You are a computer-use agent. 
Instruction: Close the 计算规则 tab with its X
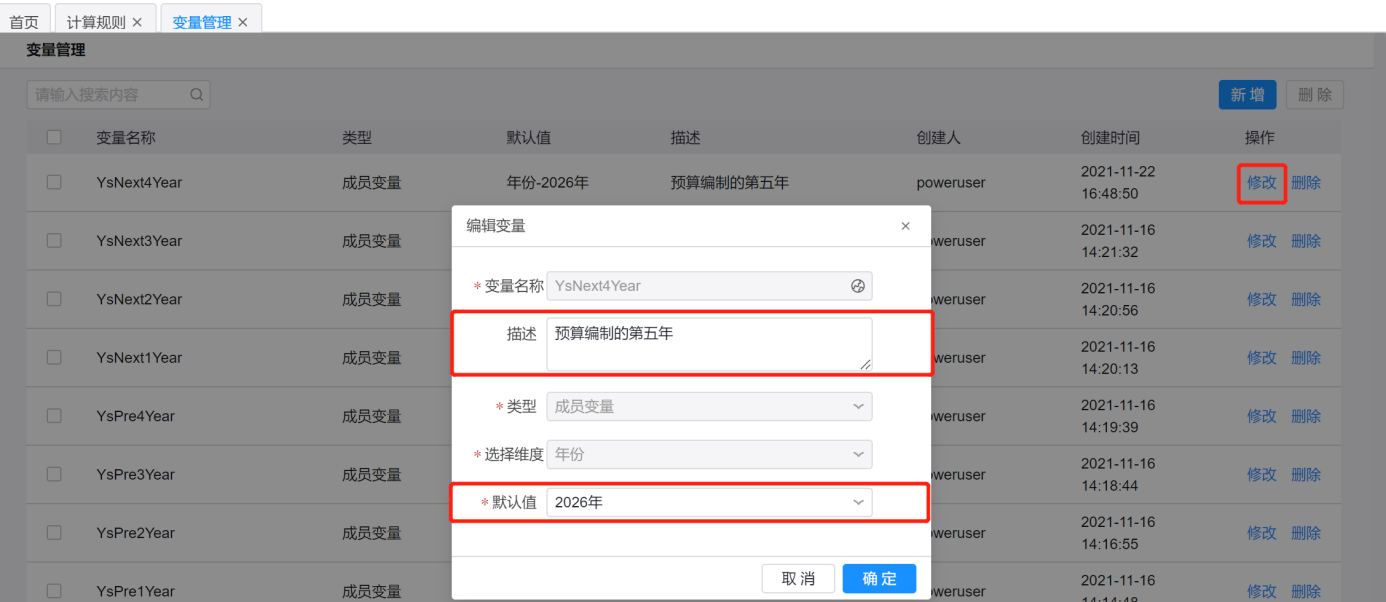click(137, 22)
